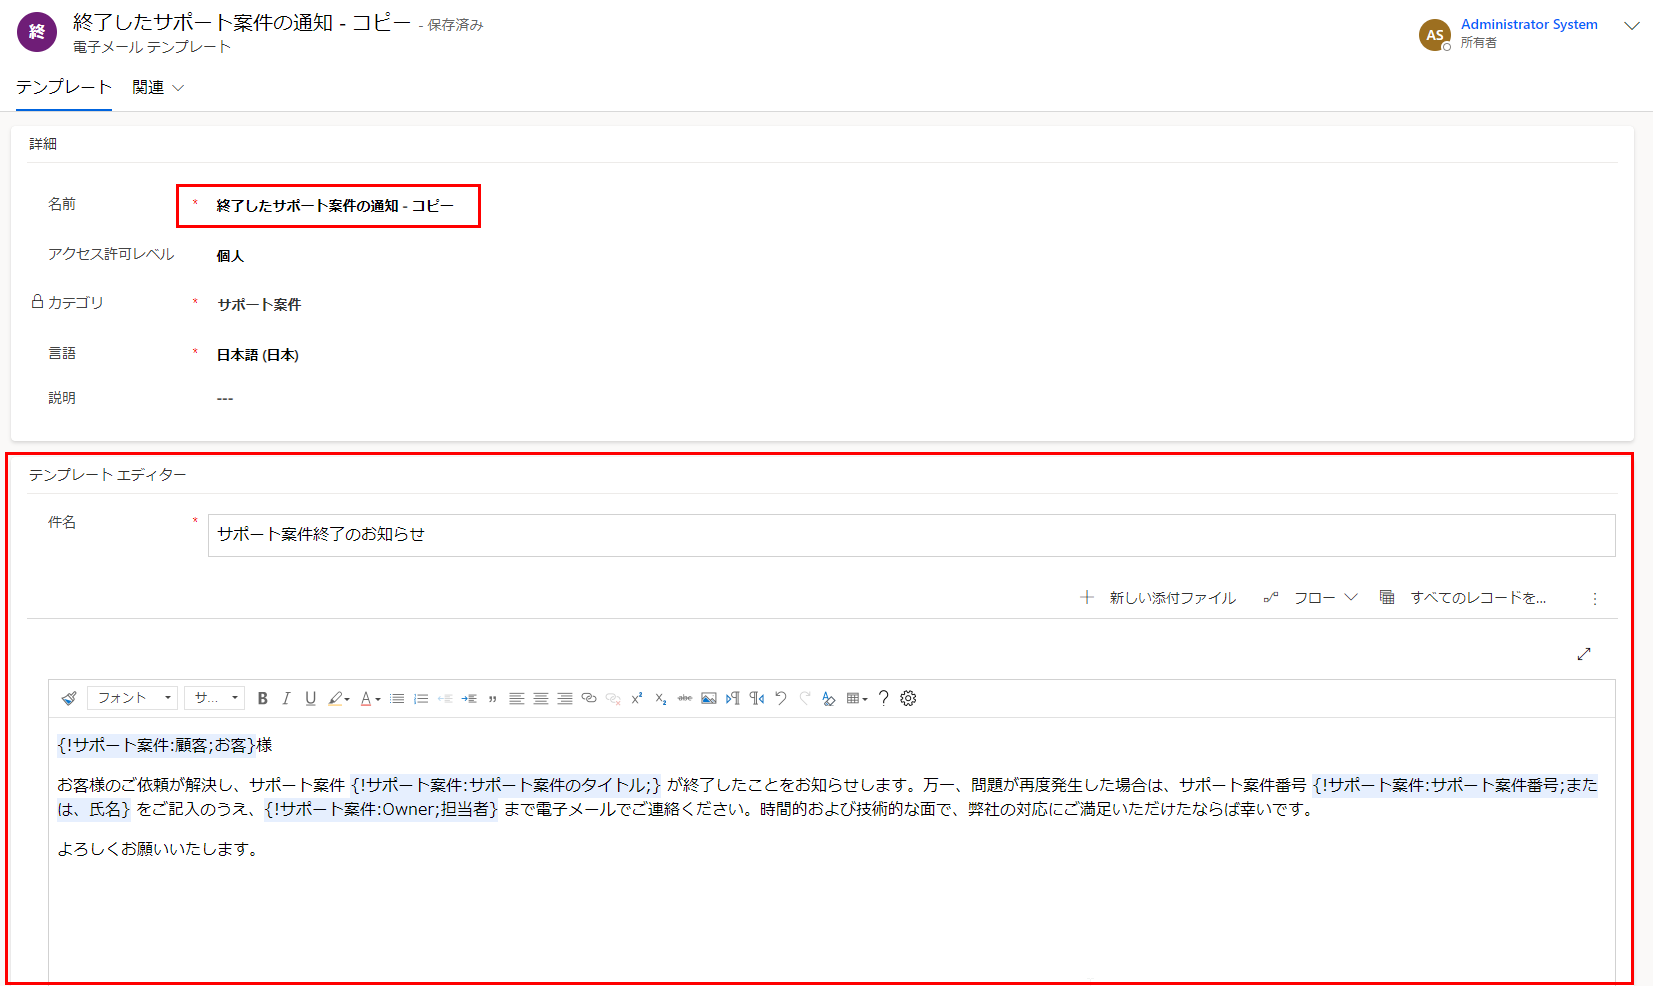Click the {!サポート案件:Owner;担当者} placeholder
1653x986 pixels.
tap(381, 809)
